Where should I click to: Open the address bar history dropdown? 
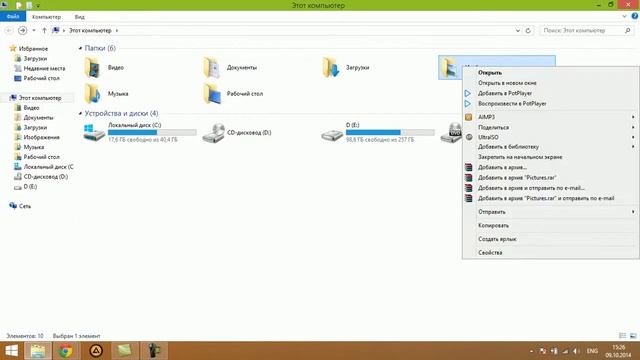pyautogui.click(x=518, y=31)
